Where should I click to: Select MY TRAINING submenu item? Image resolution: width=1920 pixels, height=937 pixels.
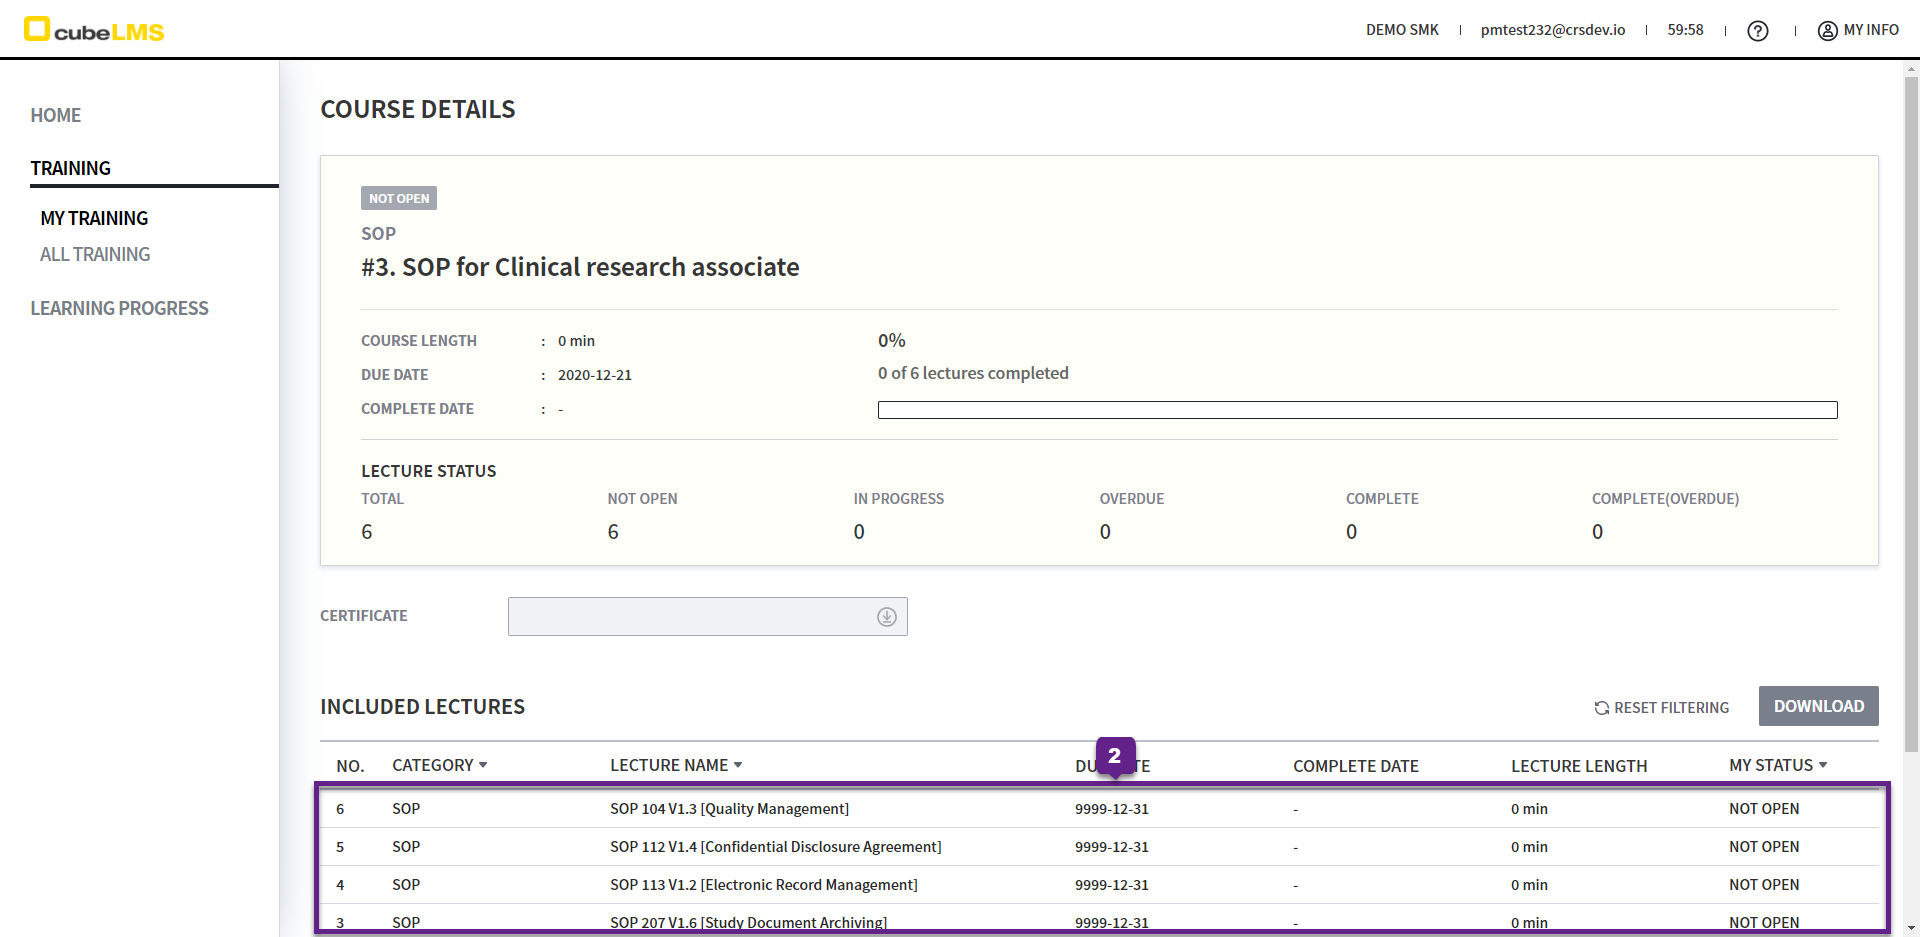point(94,218)
